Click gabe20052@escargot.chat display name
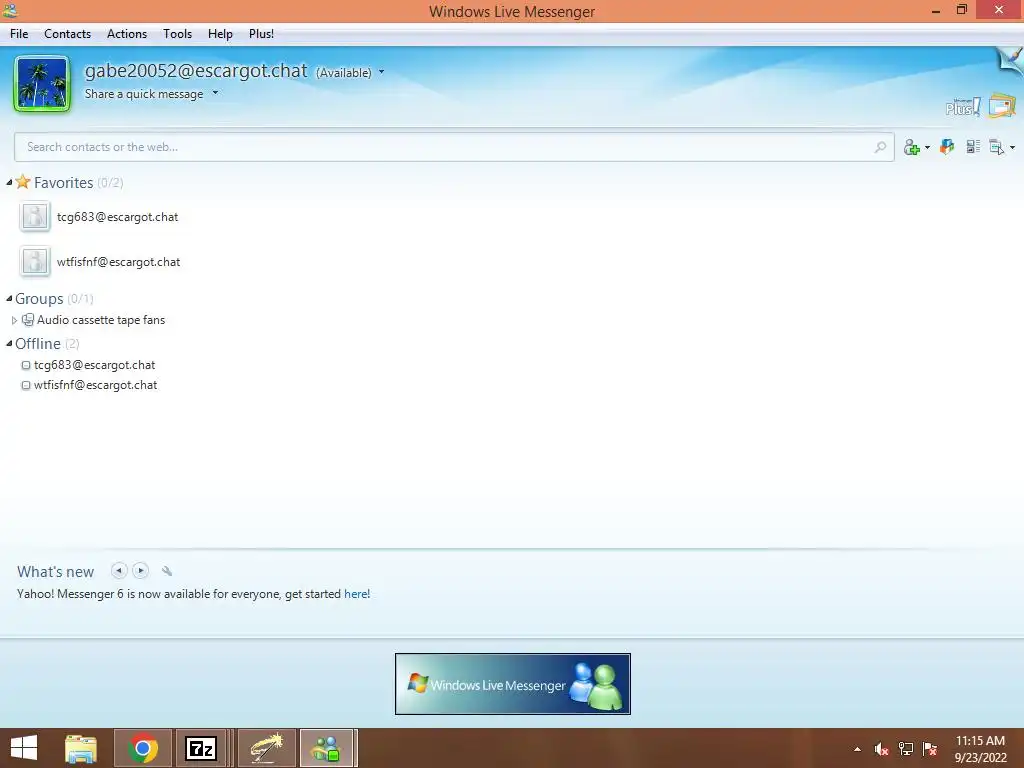This screenshot has width=1024, height=768. [x=196, y=71]
